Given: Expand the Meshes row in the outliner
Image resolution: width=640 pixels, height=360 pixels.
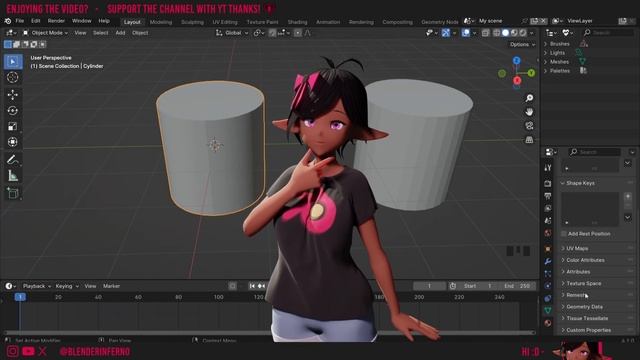Looking at the screenshot, I should point(546,62).
